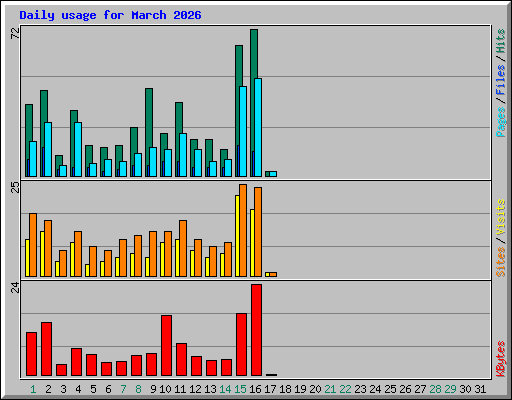Click day label '5' on the x-axis

(93, 389)
